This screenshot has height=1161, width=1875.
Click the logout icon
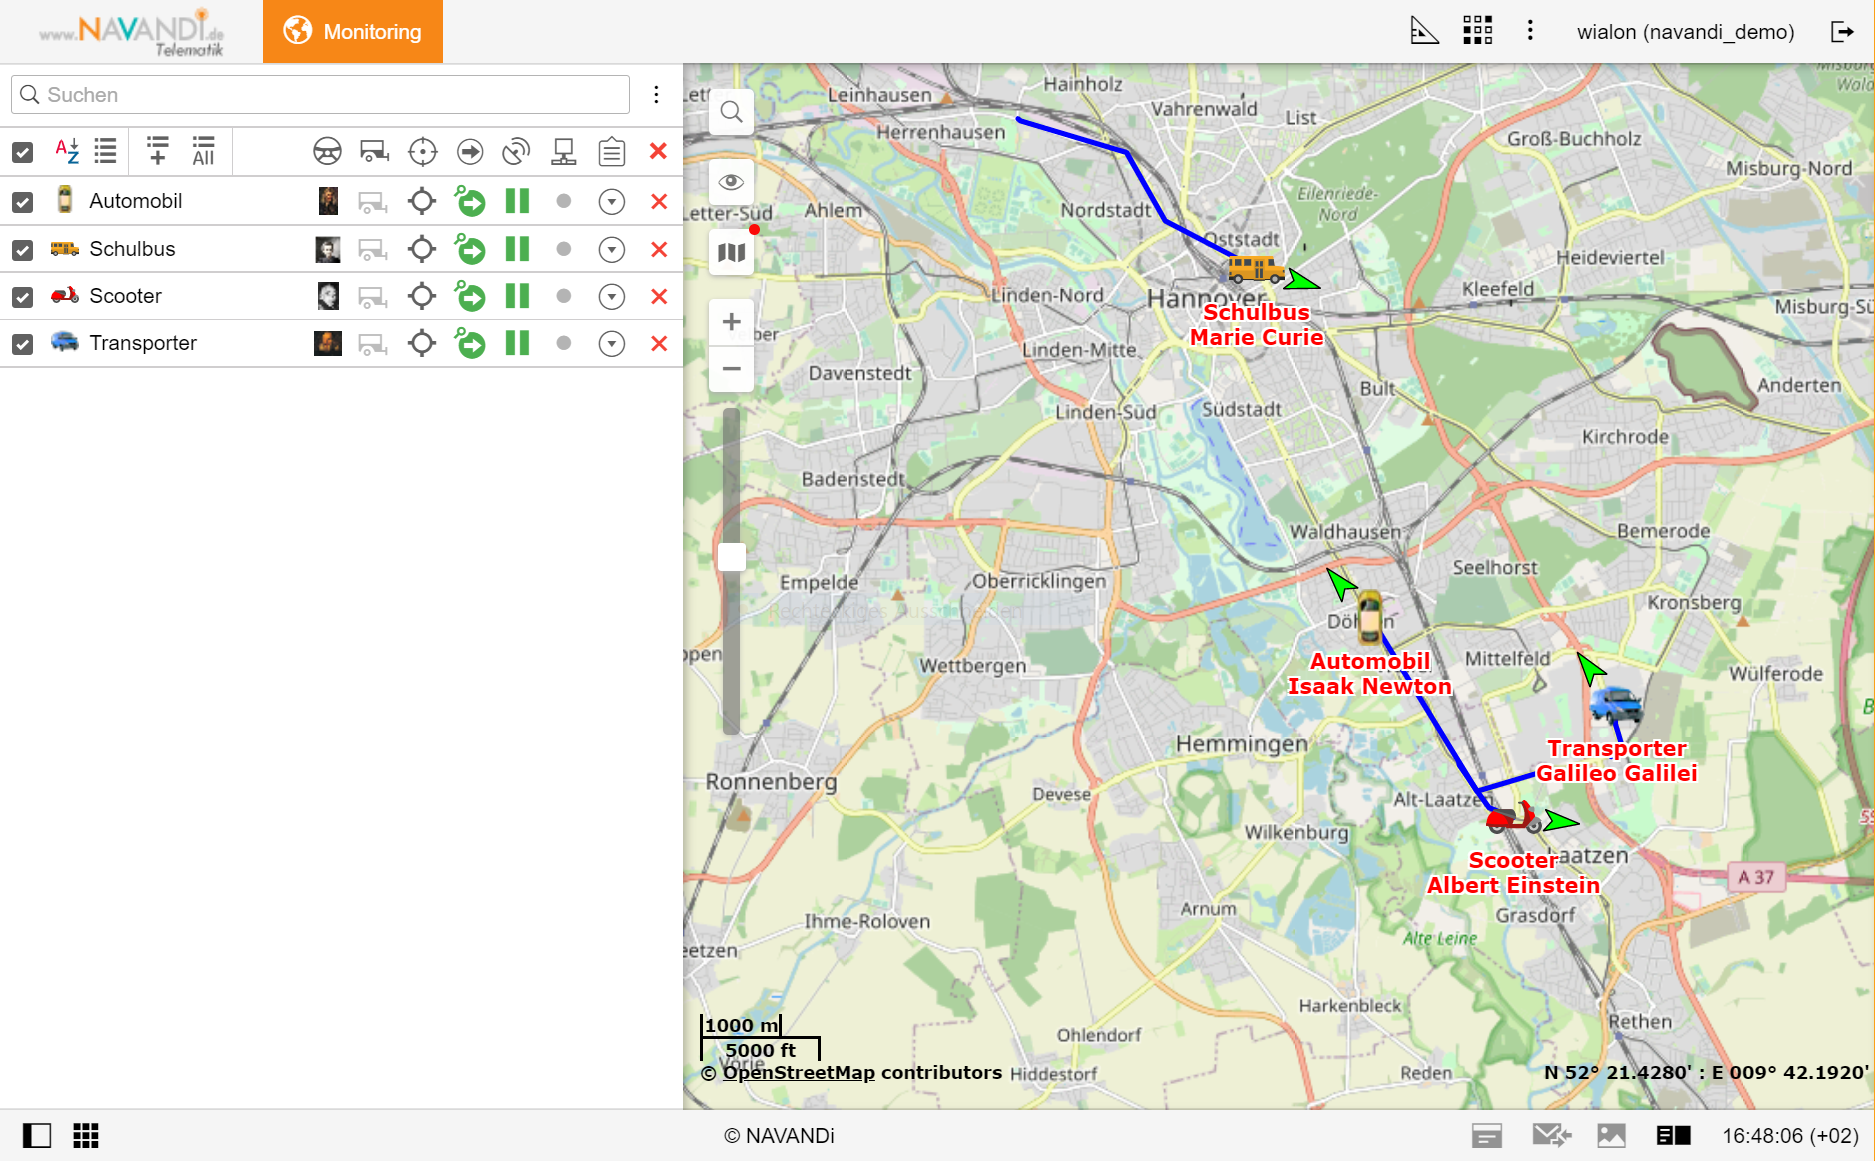1841,31
